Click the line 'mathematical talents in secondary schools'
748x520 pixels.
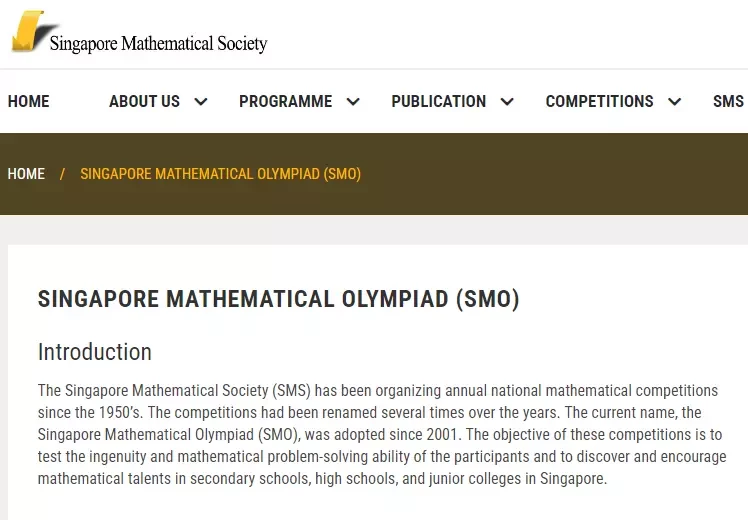[322, 478]
